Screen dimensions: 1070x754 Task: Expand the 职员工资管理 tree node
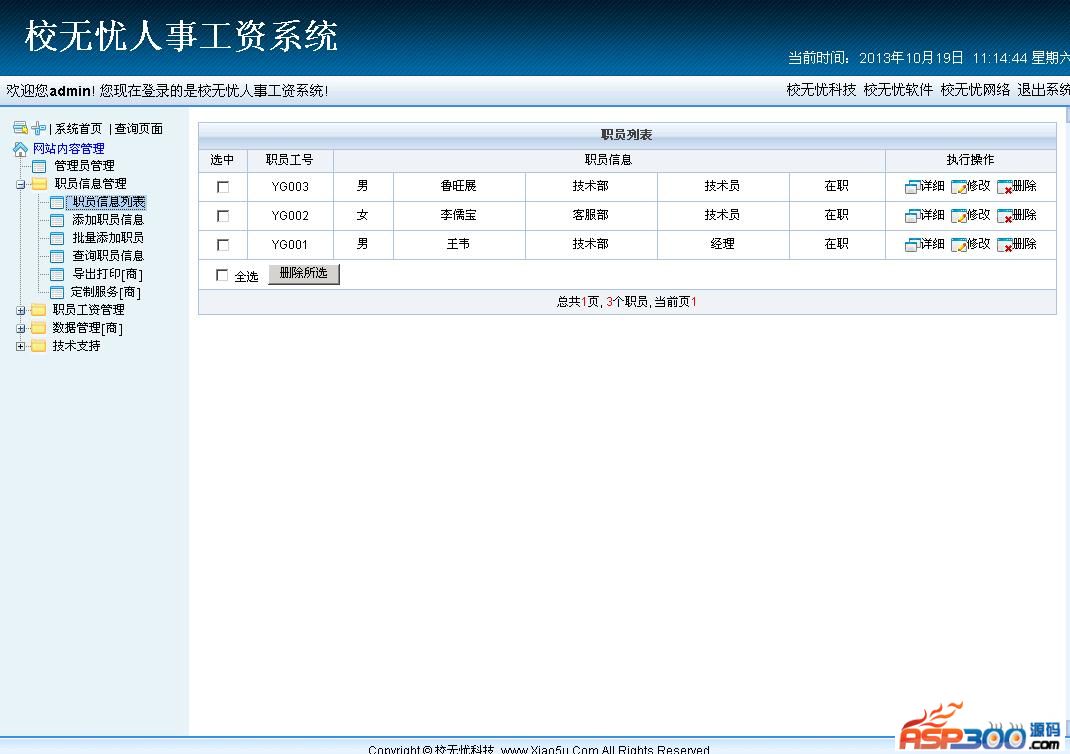pos(20,310)
